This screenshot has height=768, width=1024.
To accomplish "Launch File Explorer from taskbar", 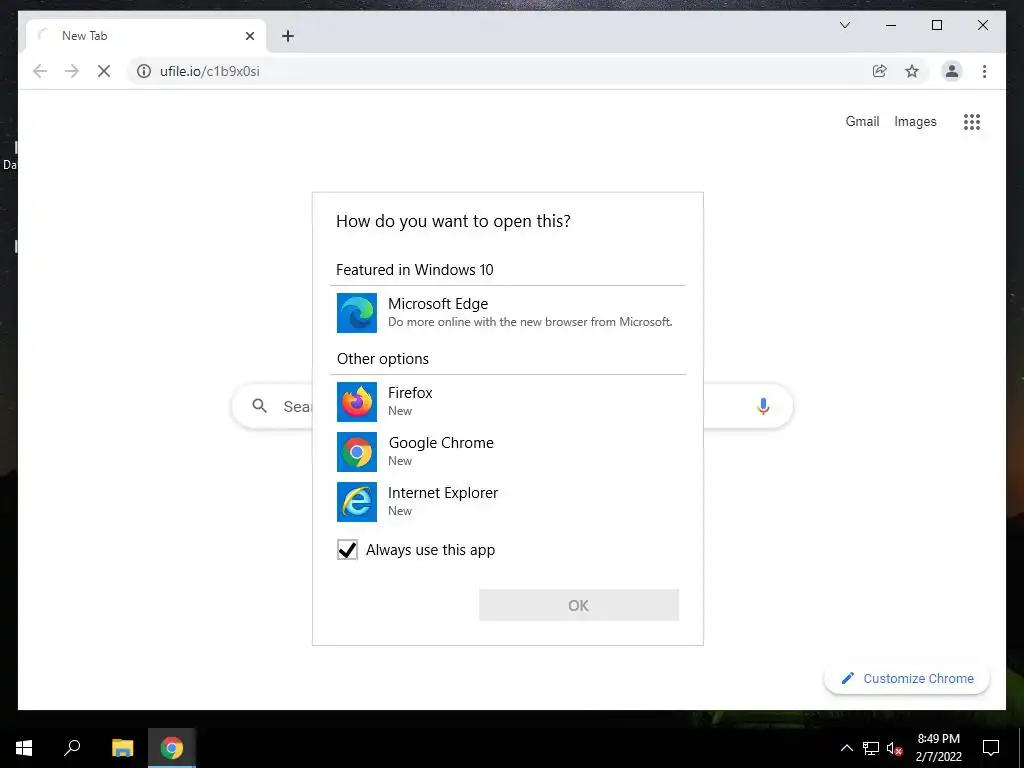I will click(122, 748).
